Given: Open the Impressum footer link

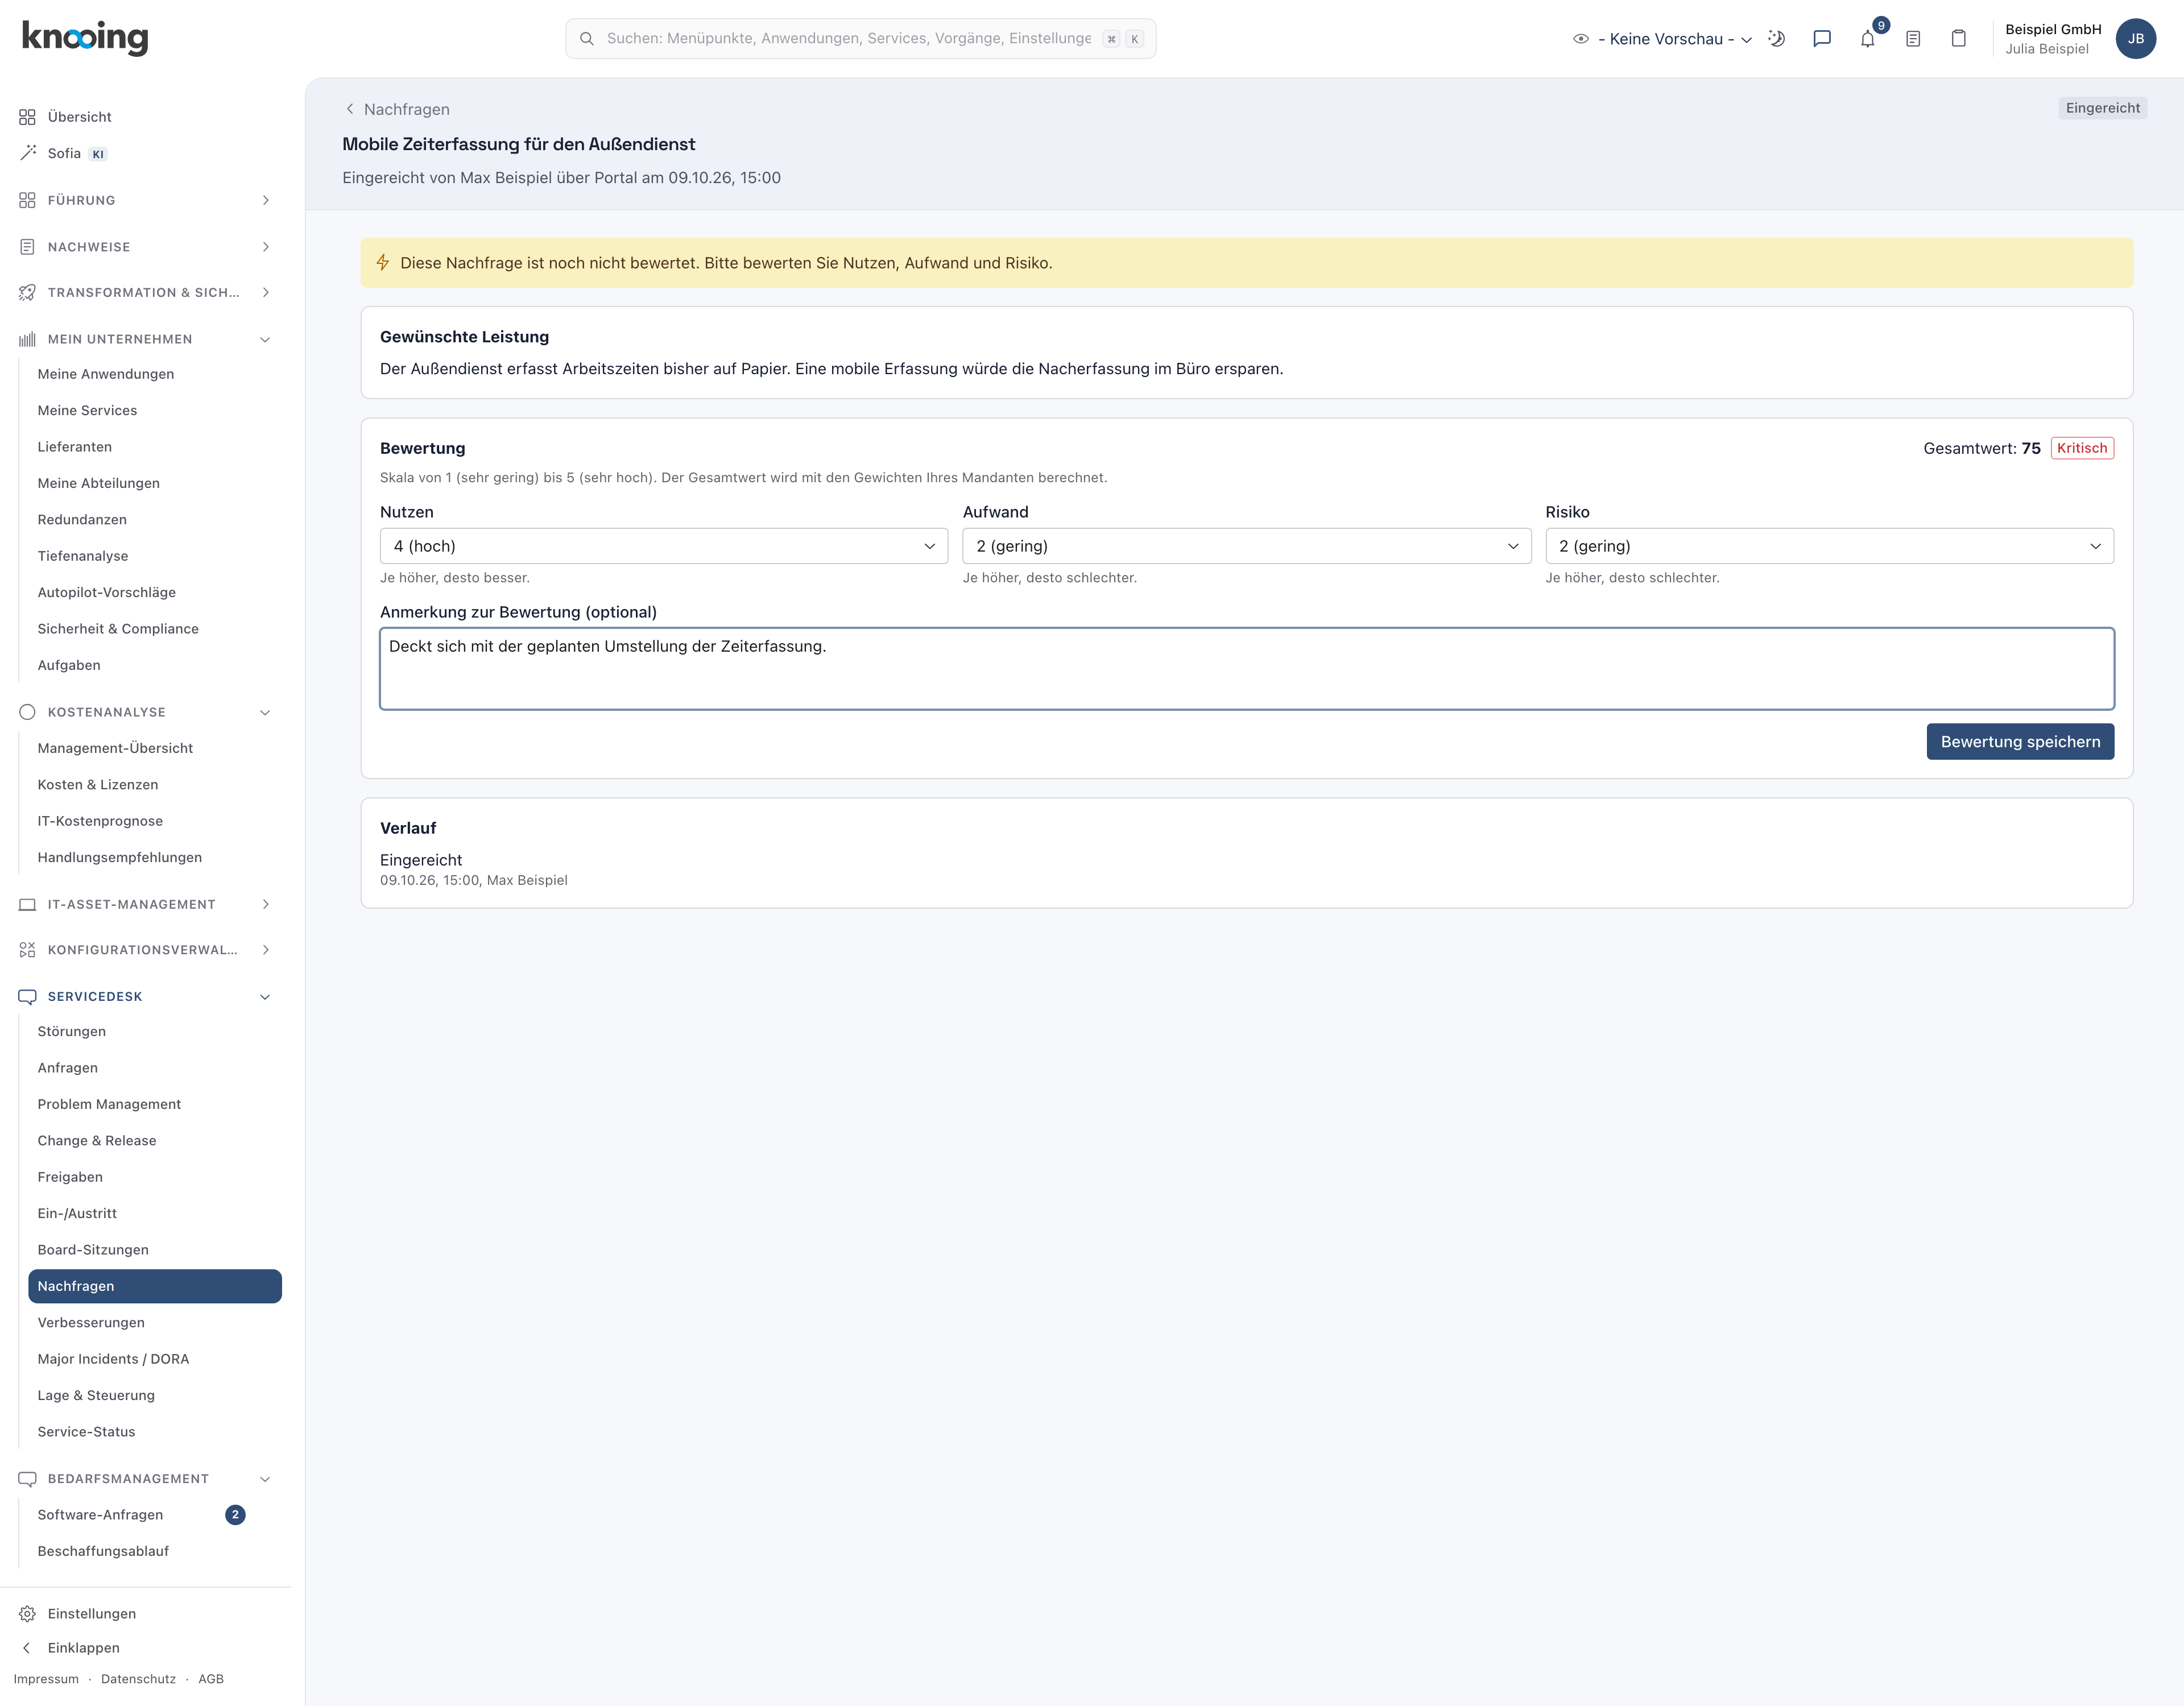Looking at the screenshot, I should (x=46, y=1678).
